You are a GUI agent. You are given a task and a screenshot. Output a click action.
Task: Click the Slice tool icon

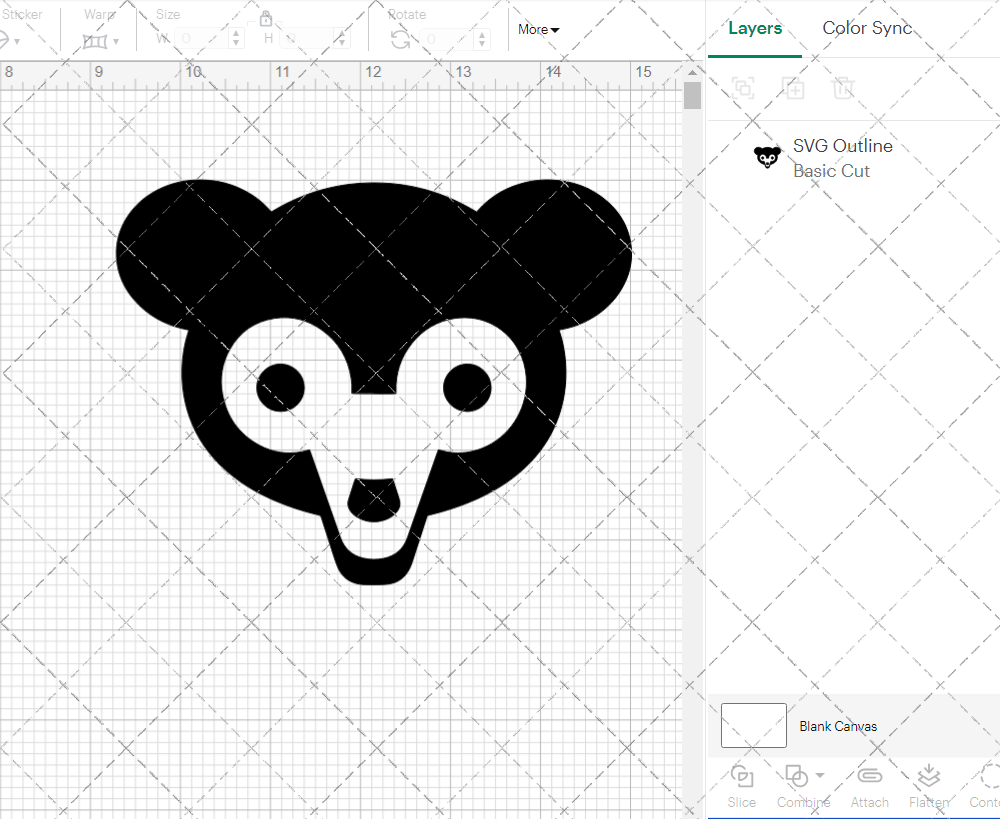(742, 776)
